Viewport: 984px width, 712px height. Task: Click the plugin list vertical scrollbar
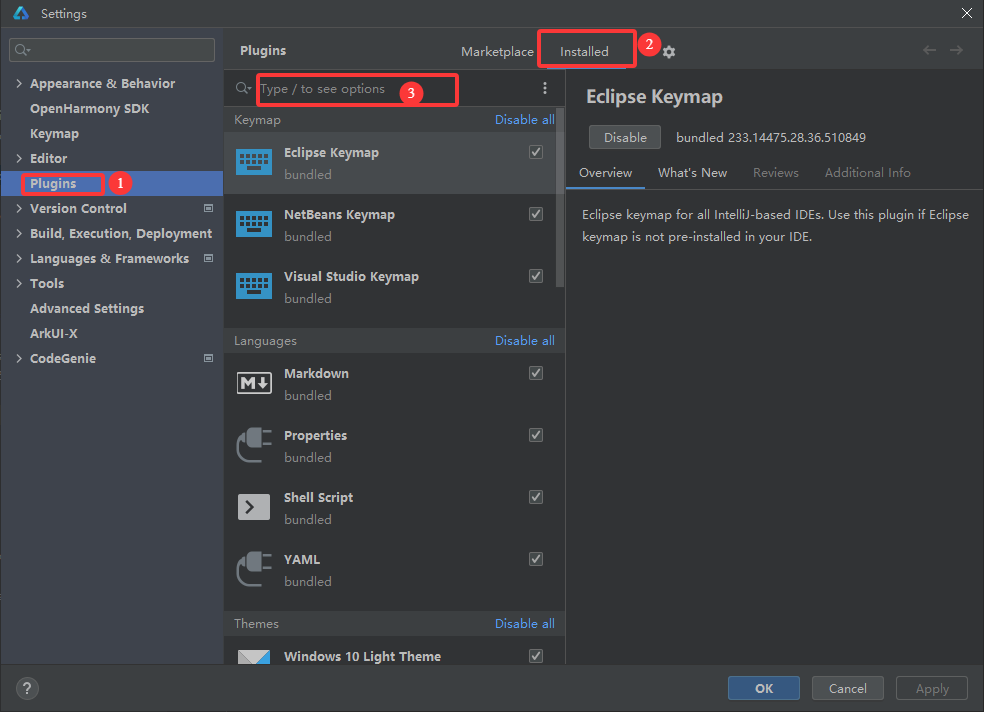point(560,198)
